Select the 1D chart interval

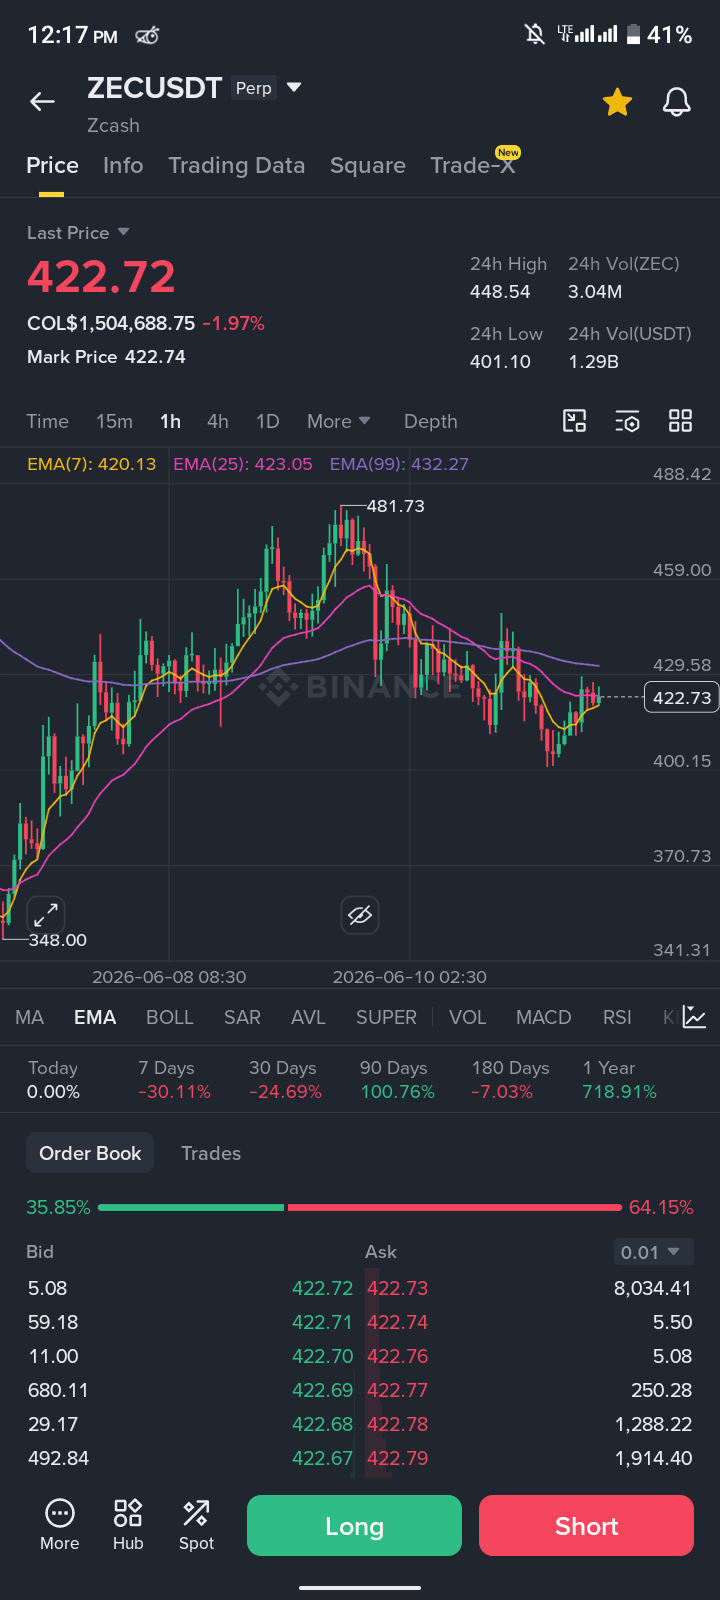point(268,422)
